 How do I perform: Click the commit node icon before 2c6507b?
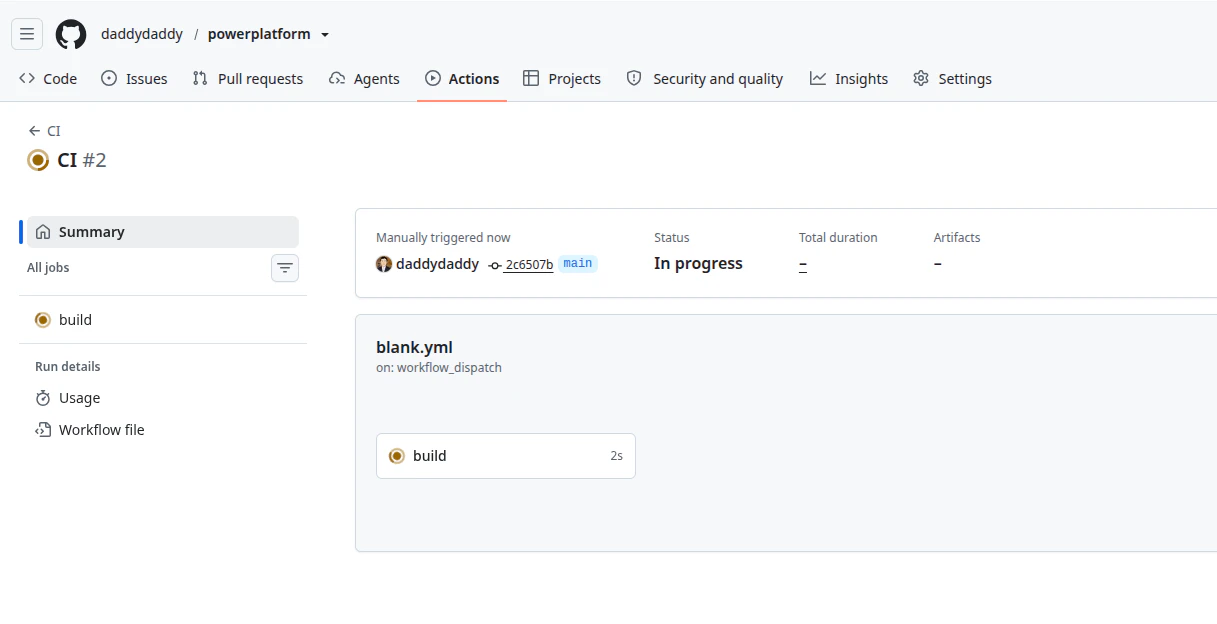[495, 265]
